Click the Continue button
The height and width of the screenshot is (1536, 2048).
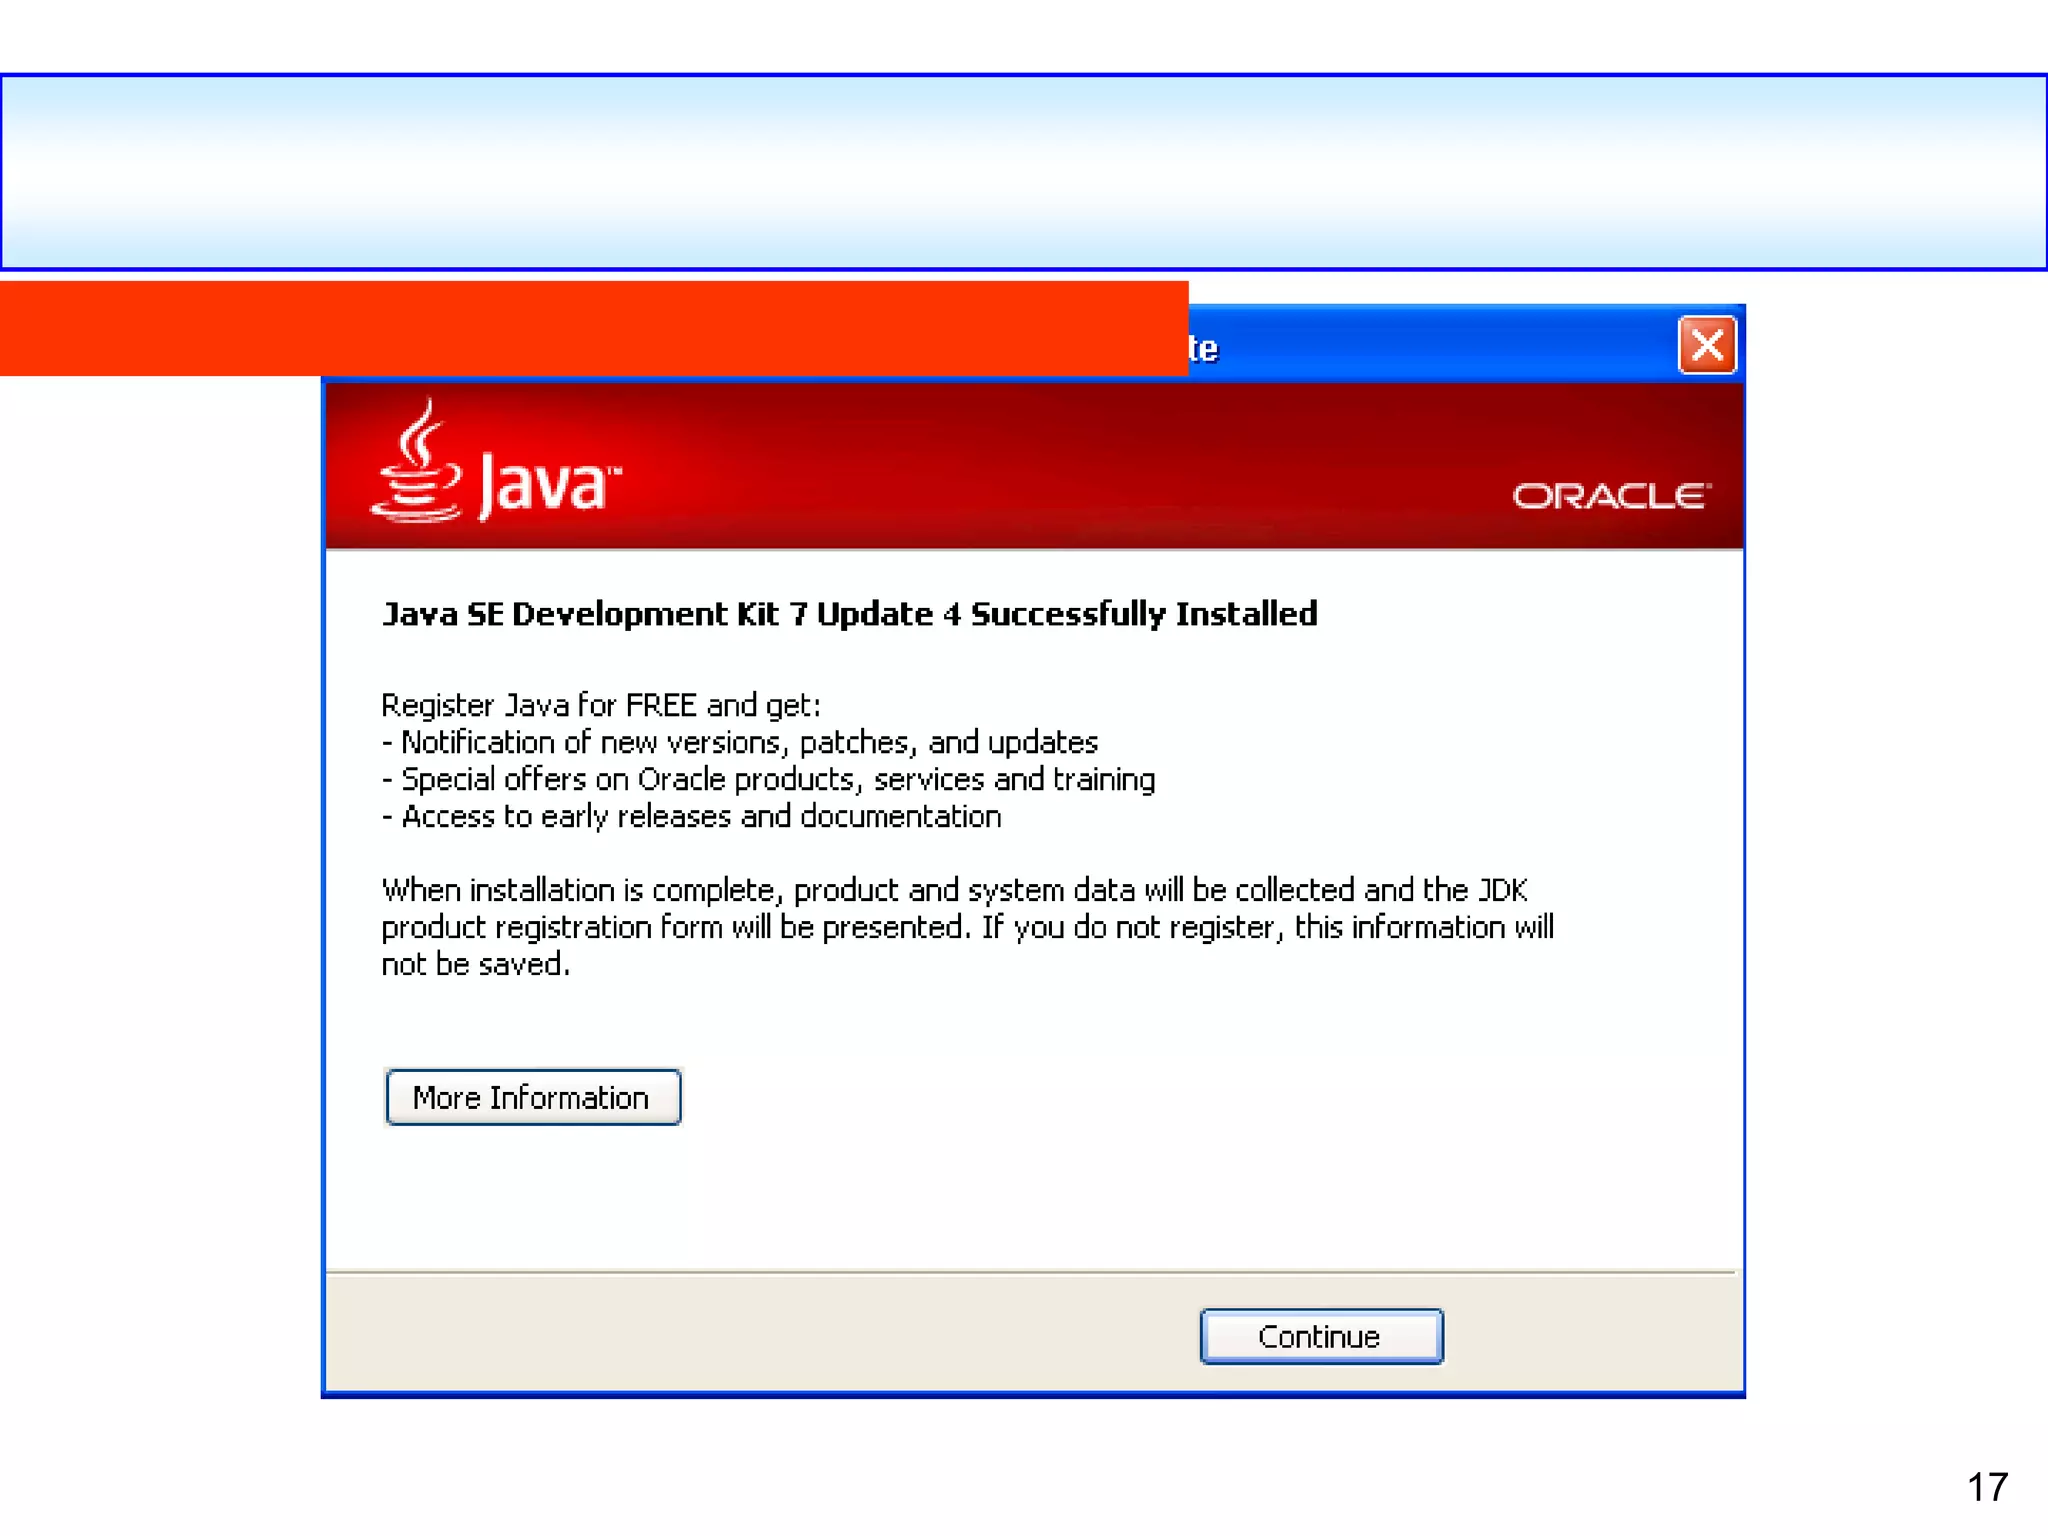[1321, 1336]
